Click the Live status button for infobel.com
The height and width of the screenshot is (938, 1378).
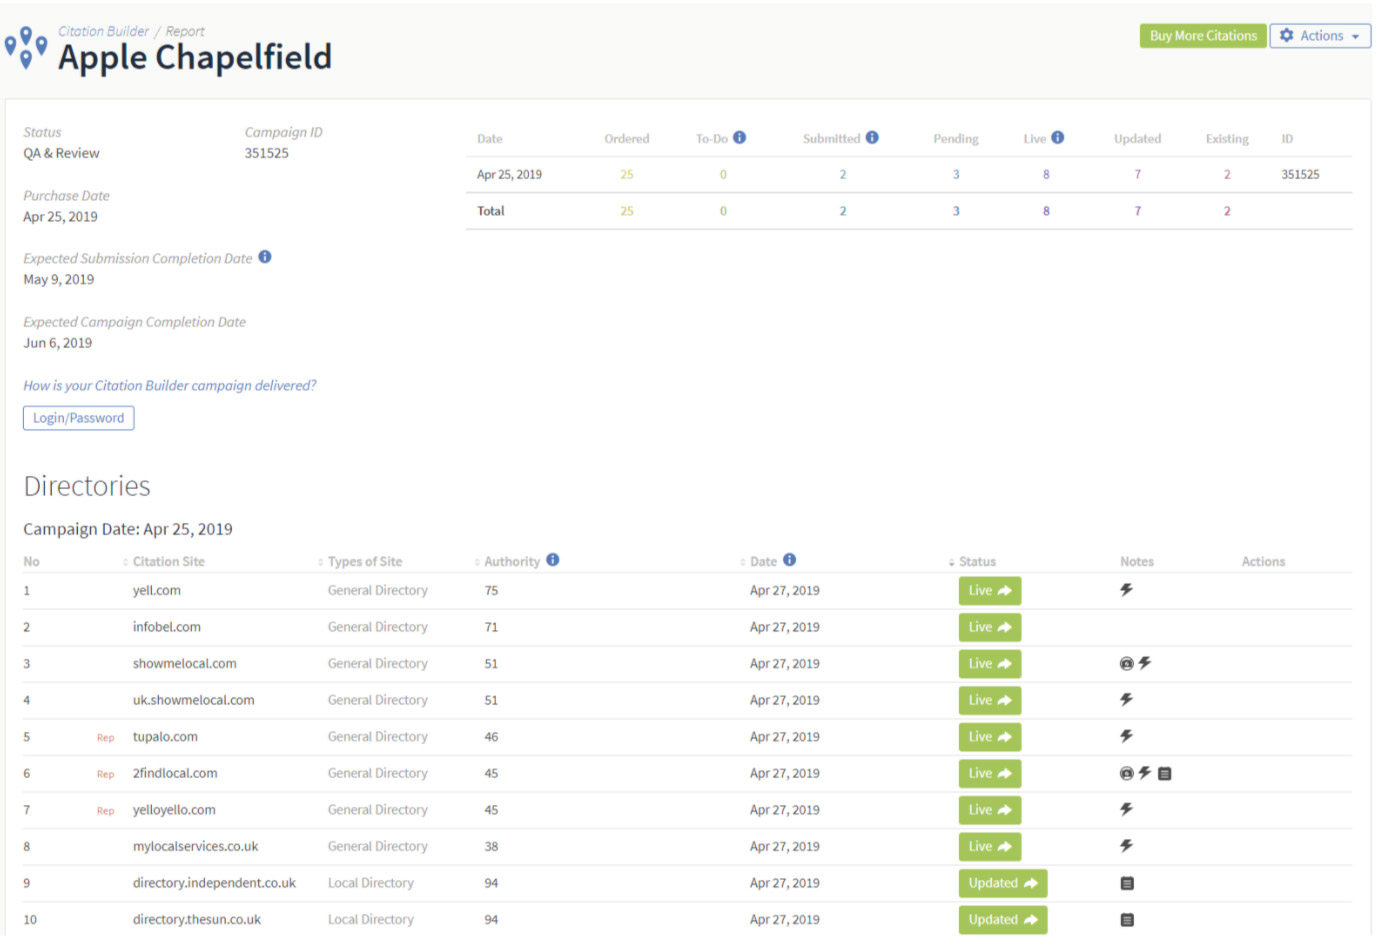point(989,627)
